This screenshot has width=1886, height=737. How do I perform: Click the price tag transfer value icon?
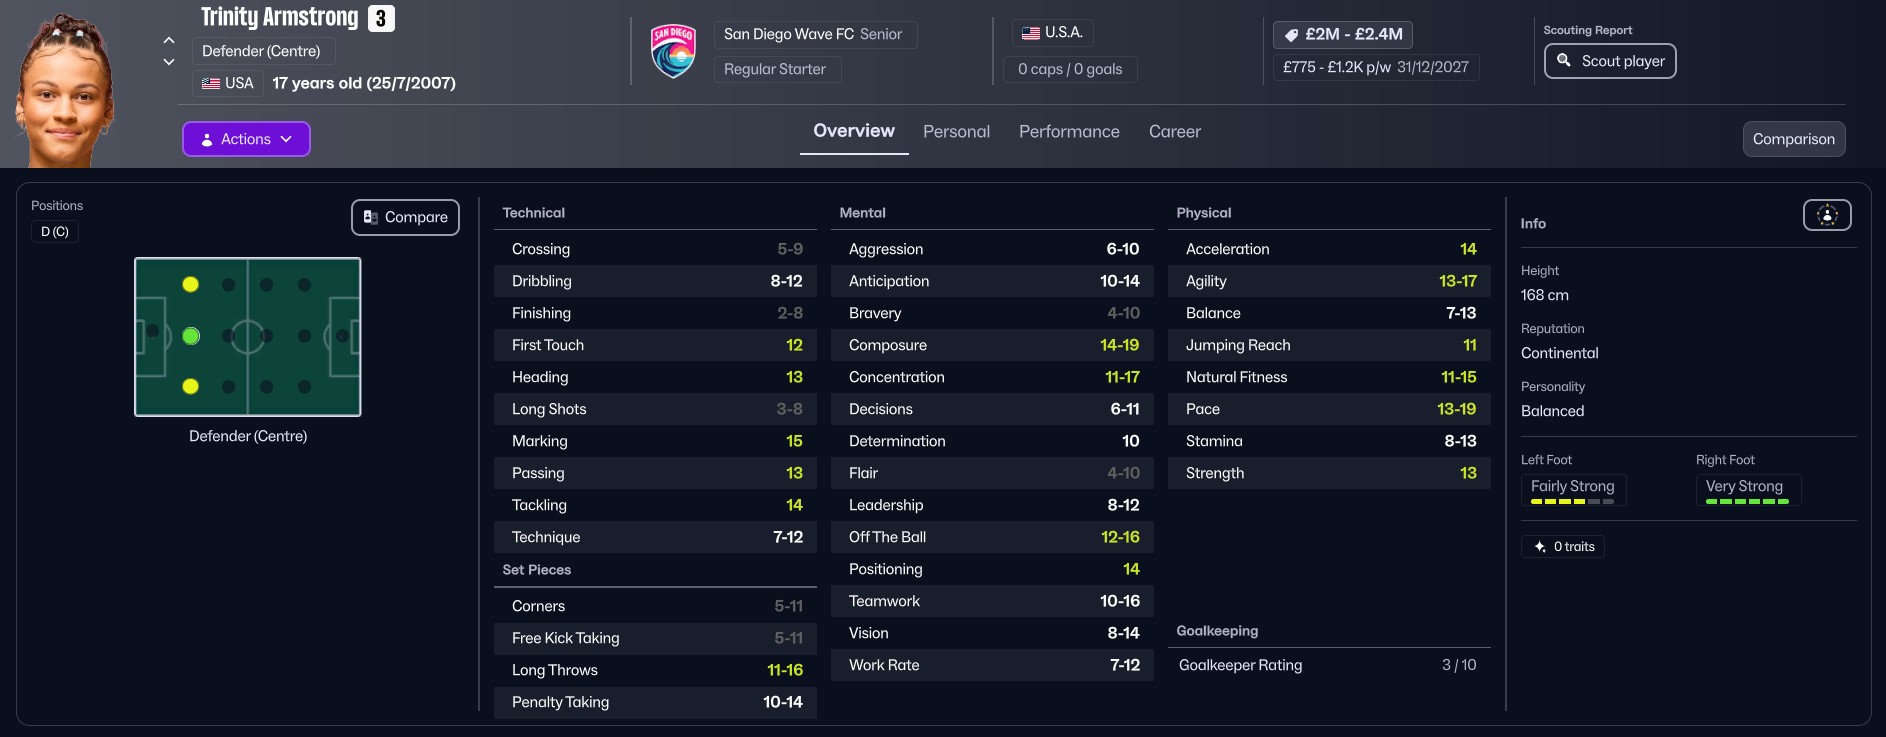tap(1291, 34)
